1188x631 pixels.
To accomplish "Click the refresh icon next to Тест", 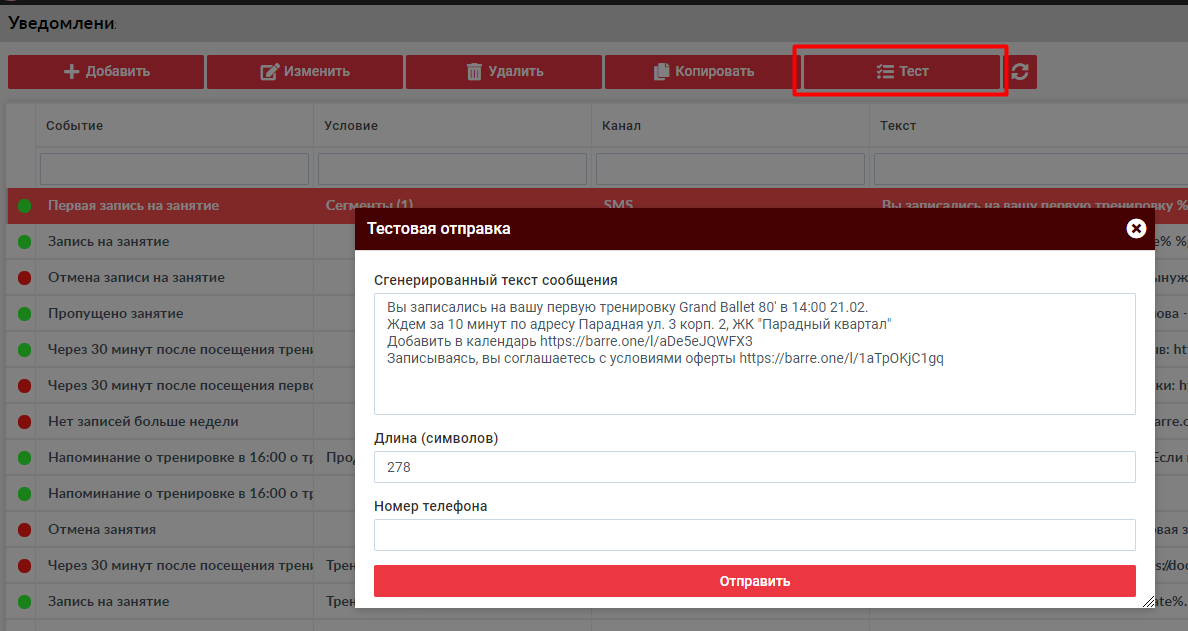I will tap(1020, 72).
